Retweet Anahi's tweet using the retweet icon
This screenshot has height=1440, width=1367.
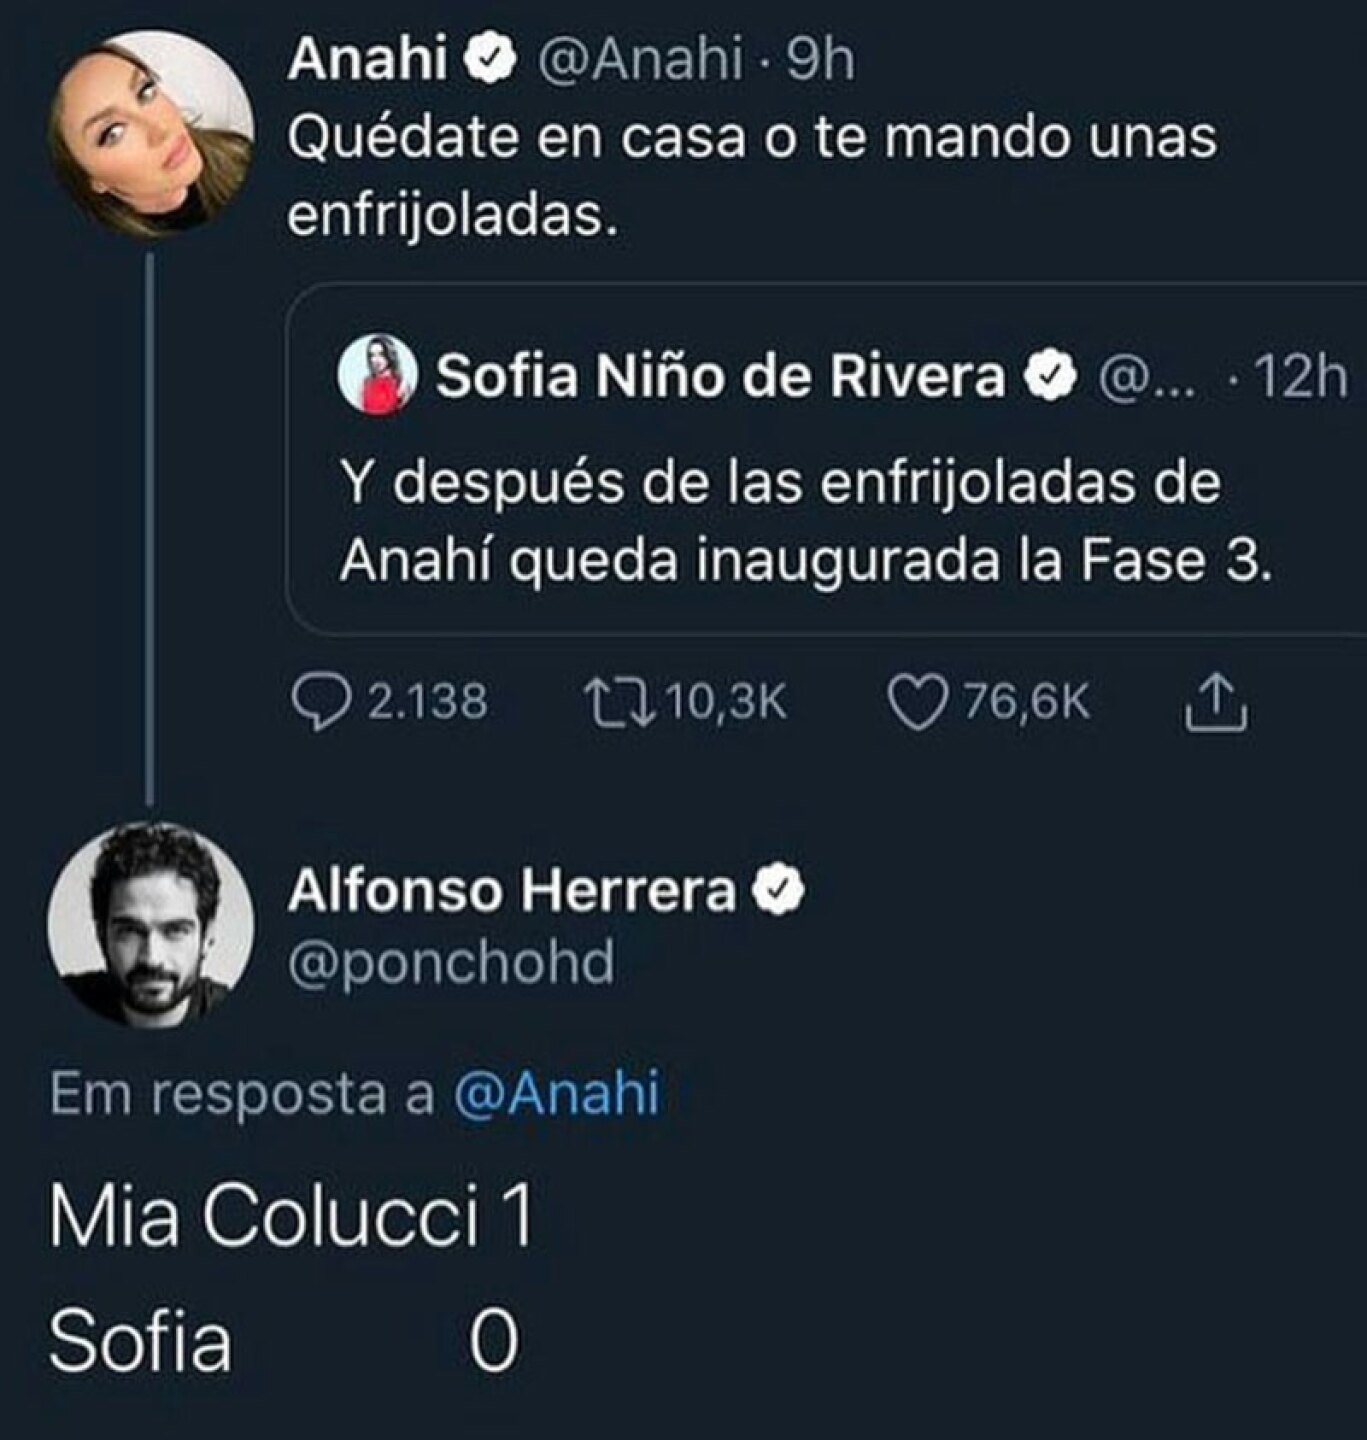point(619,702)
